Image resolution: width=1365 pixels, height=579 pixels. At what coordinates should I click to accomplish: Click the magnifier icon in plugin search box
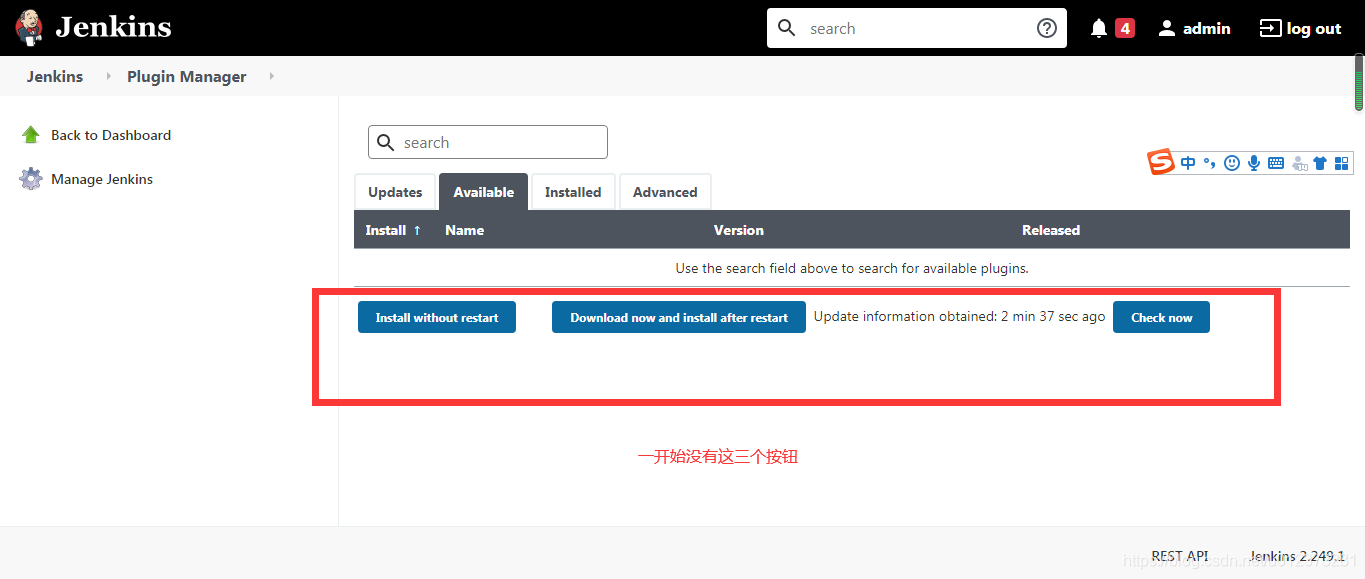point(386,143)
